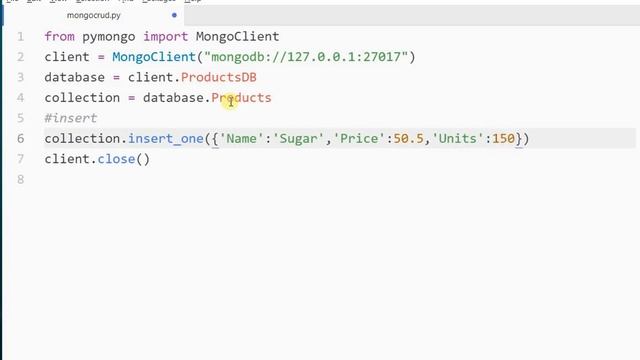Click line number 5 in the gutter
This screenshot has width=640, height=360.
coord(20,118)
